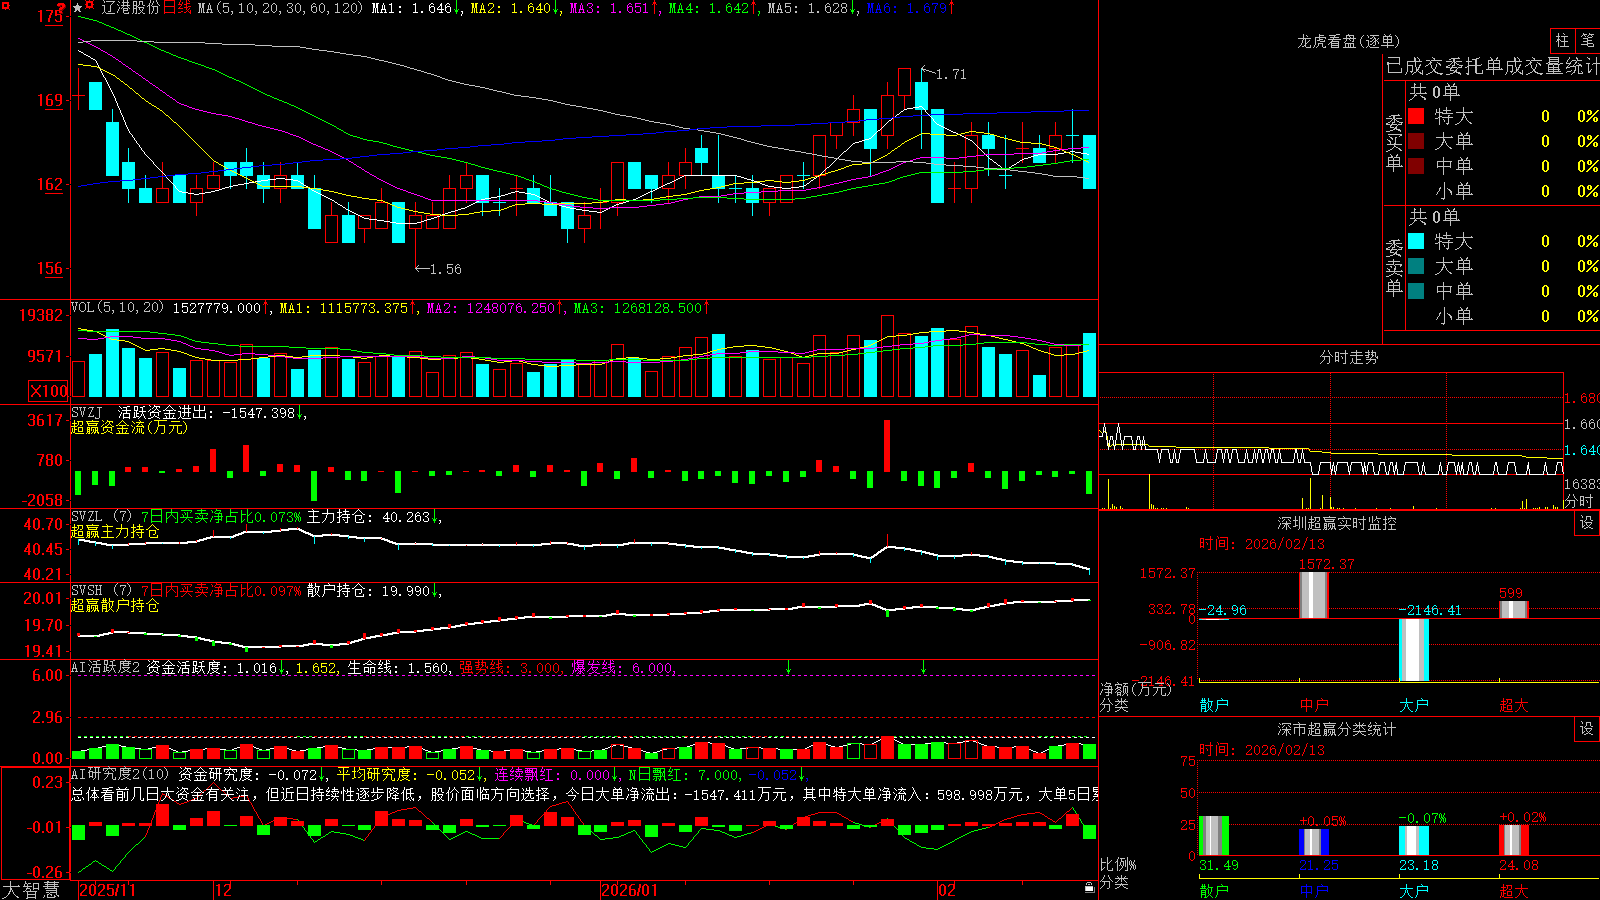This screenshot has width=1600, height=900.
Task: Click the SVSH (7) indicator name
Action: (101, 591)
